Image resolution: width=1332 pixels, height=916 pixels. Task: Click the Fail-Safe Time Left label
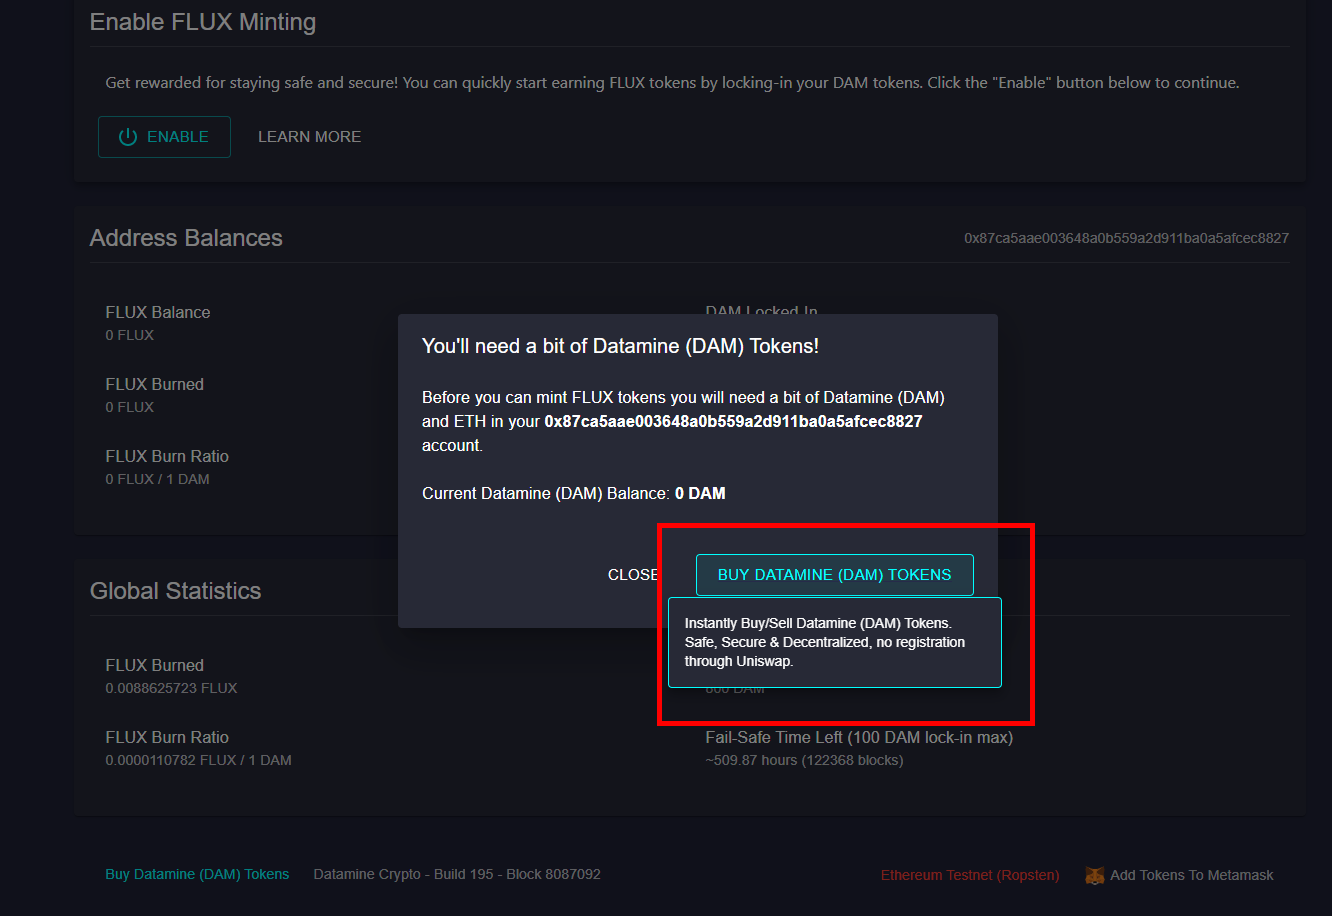point(859,737)
